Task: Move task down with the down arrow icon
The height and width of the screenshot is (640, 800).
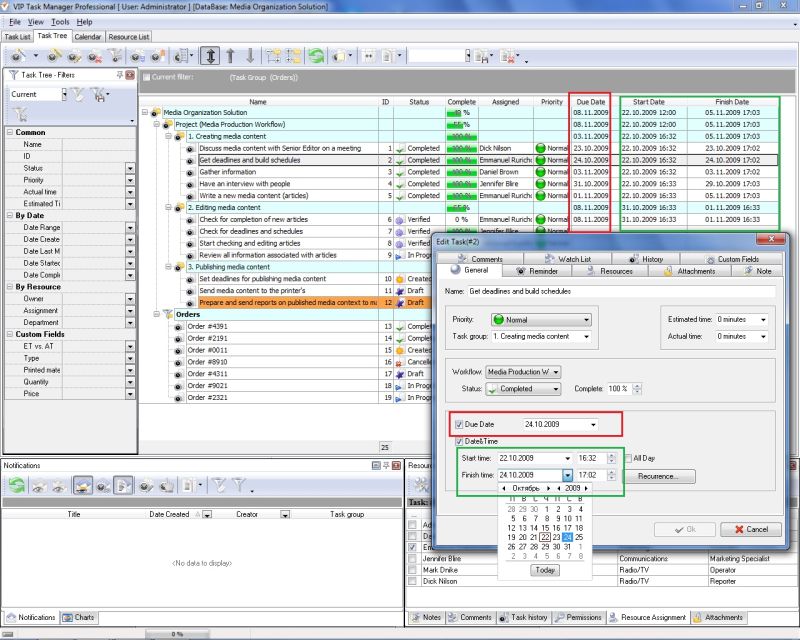Action: (x=250, y=56)
